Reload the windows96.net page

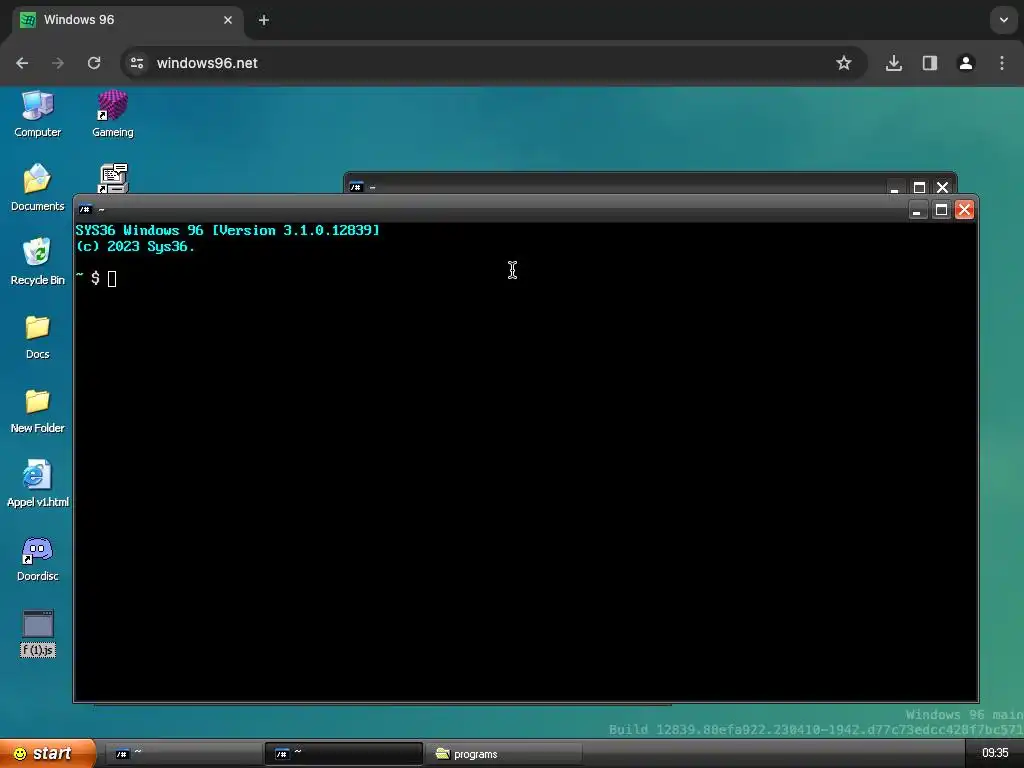pyautogui.click(x=94, y=63)
